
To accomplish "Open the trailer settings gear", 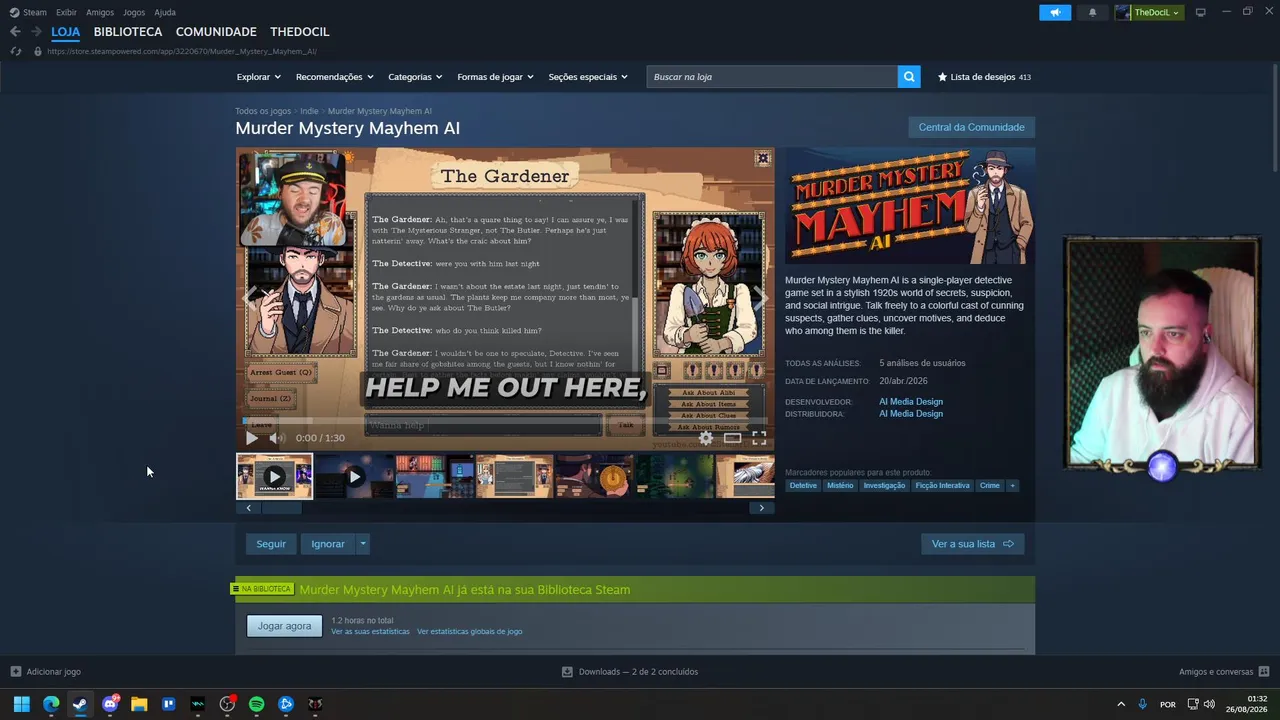I will (x=706, y=438).
